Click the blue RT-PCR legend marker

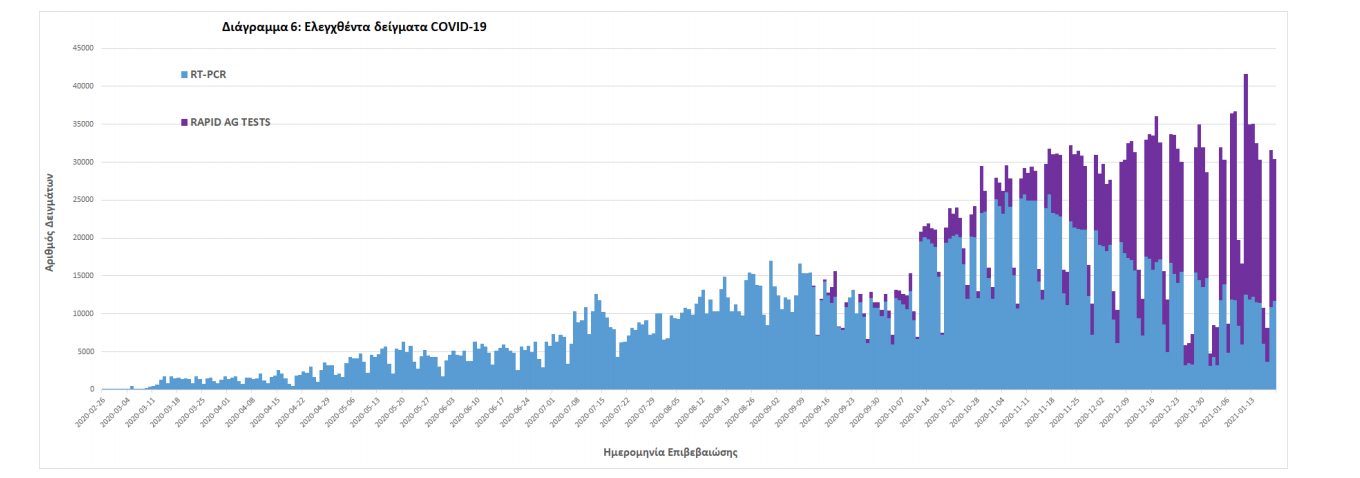184,74
